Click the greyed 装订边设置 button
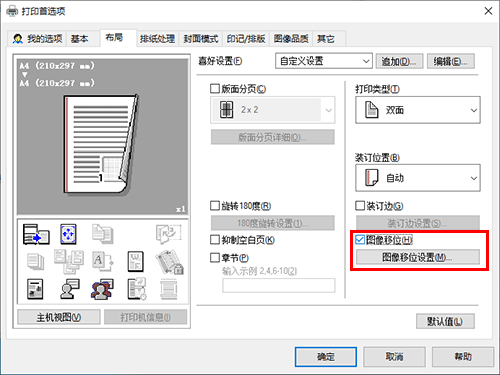This screenshot has height=375, width=500. click(x=418, y=223)
